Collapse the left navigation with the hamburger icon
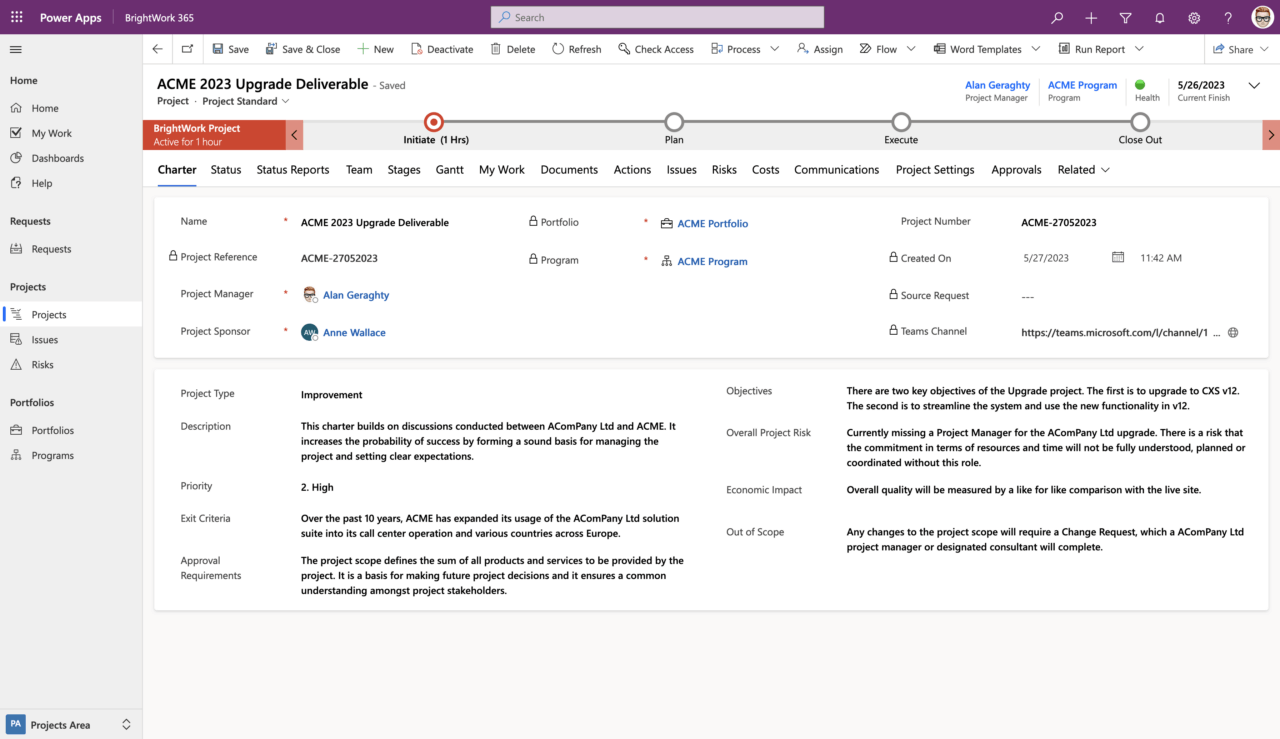This screenshot has height=739, width=1280. tap(15, 48)
